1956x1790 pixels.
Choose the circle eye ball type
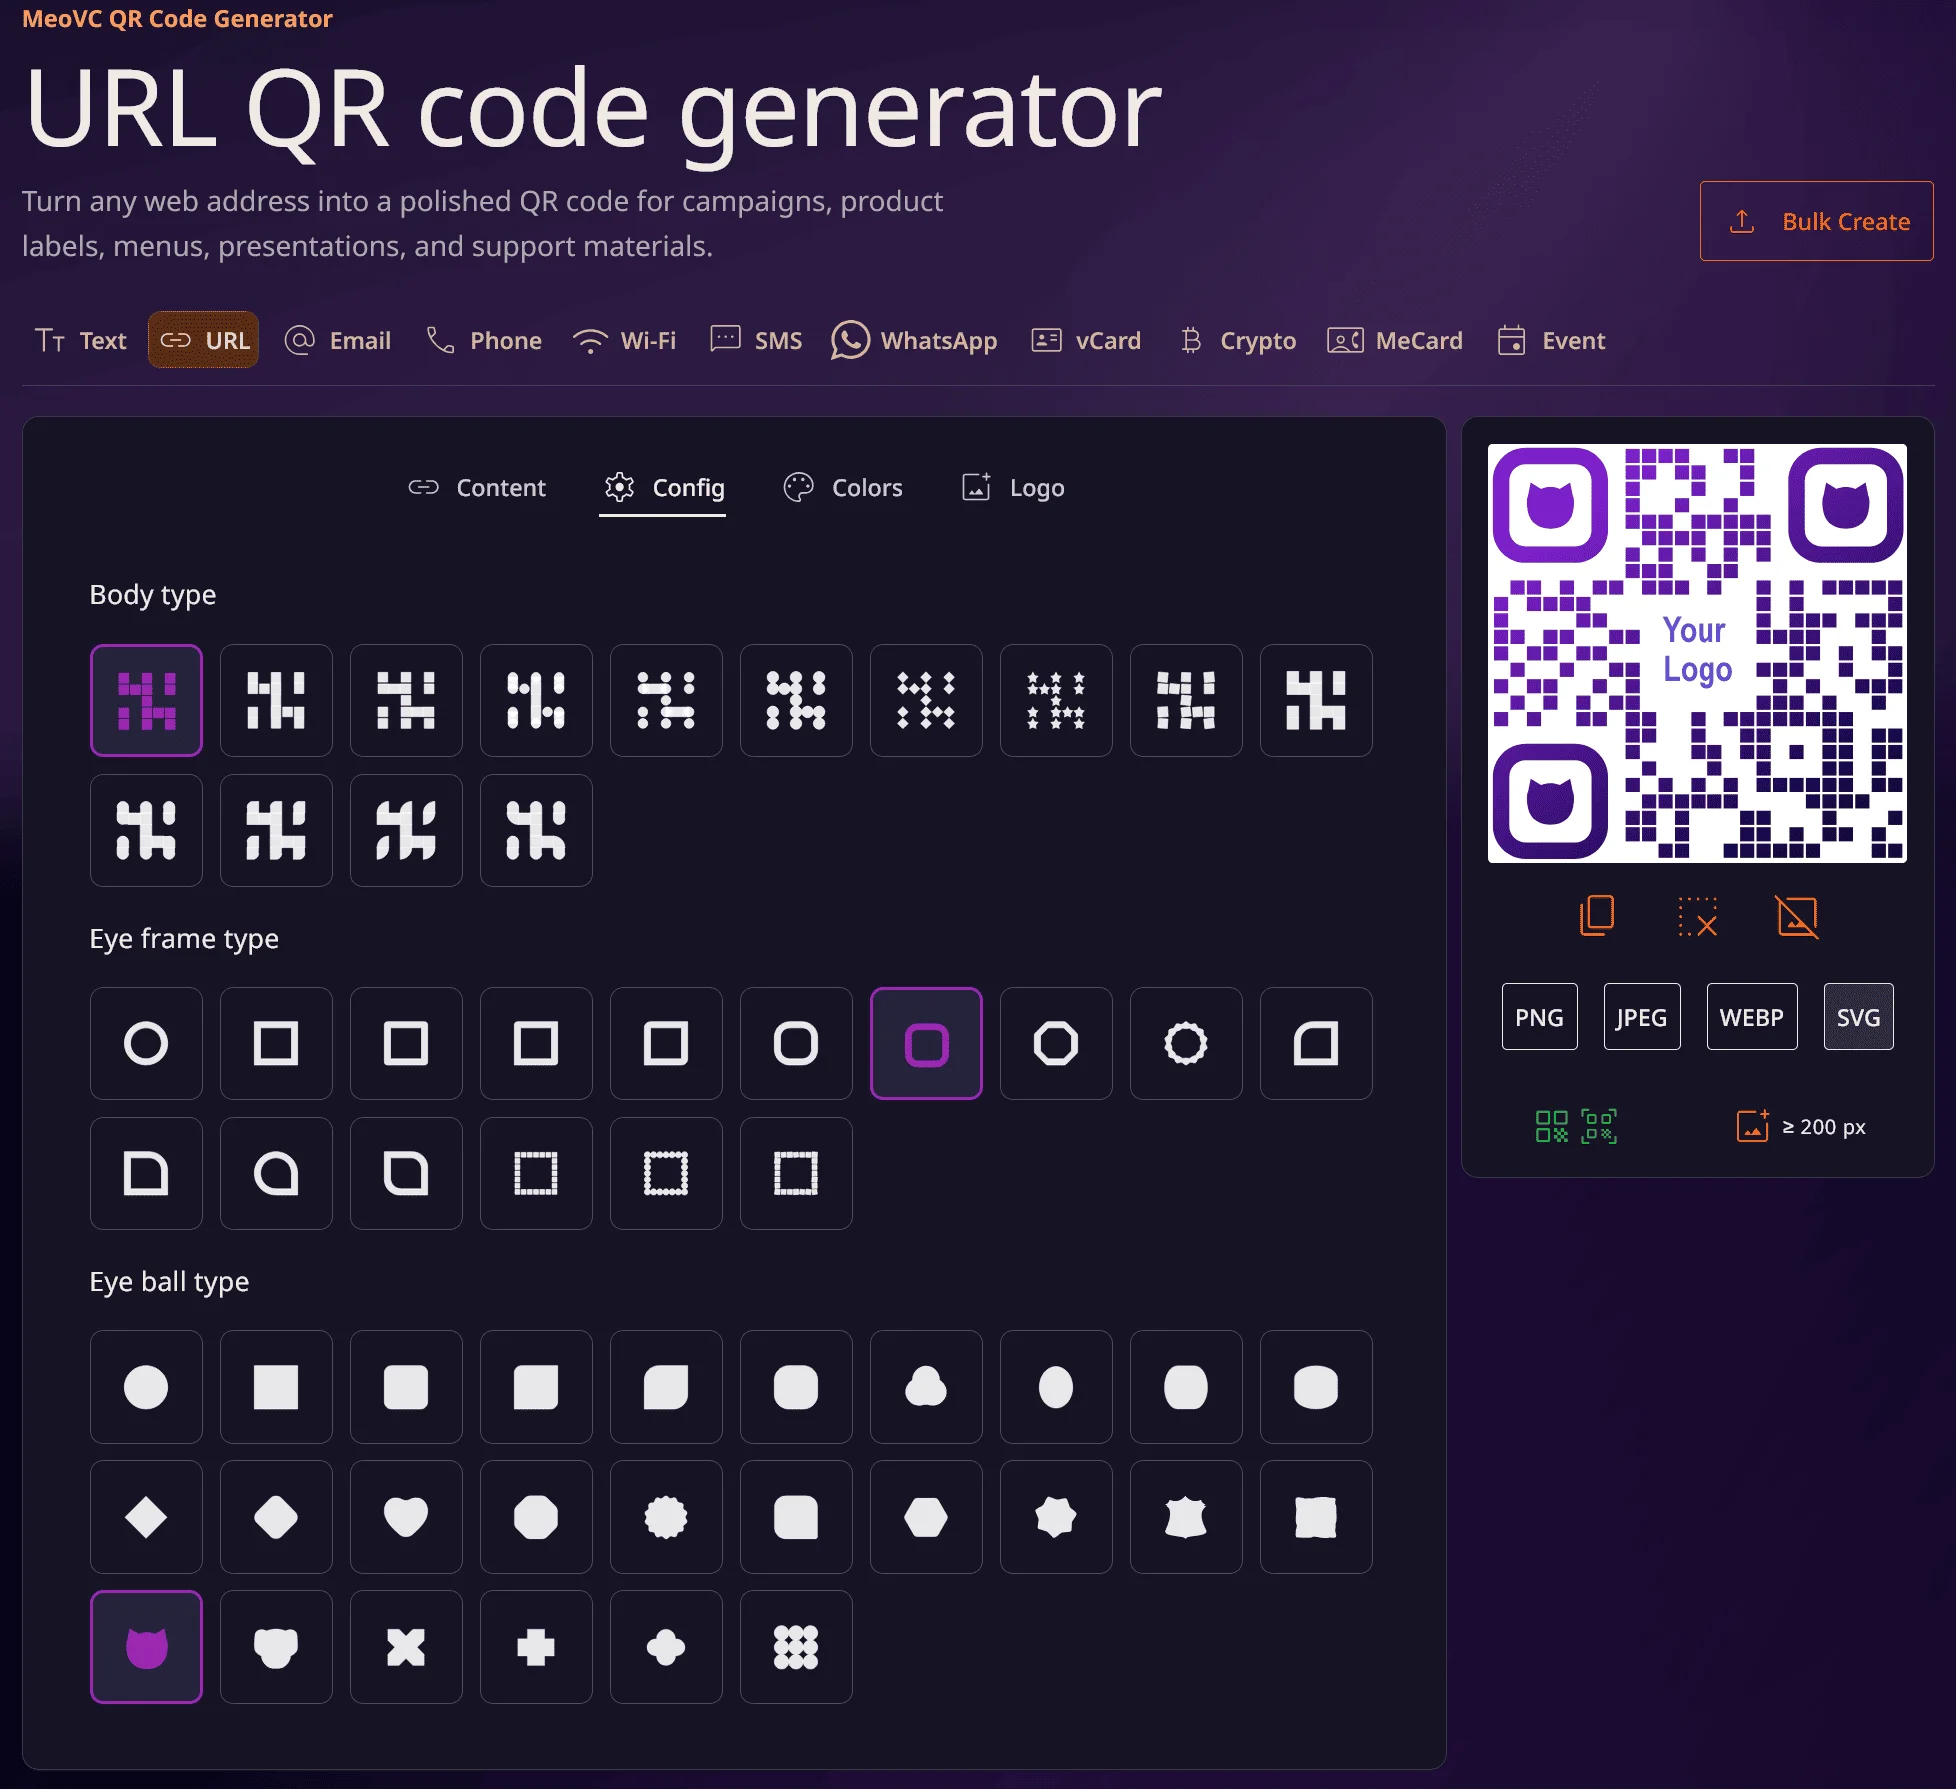click(146, 1387)
